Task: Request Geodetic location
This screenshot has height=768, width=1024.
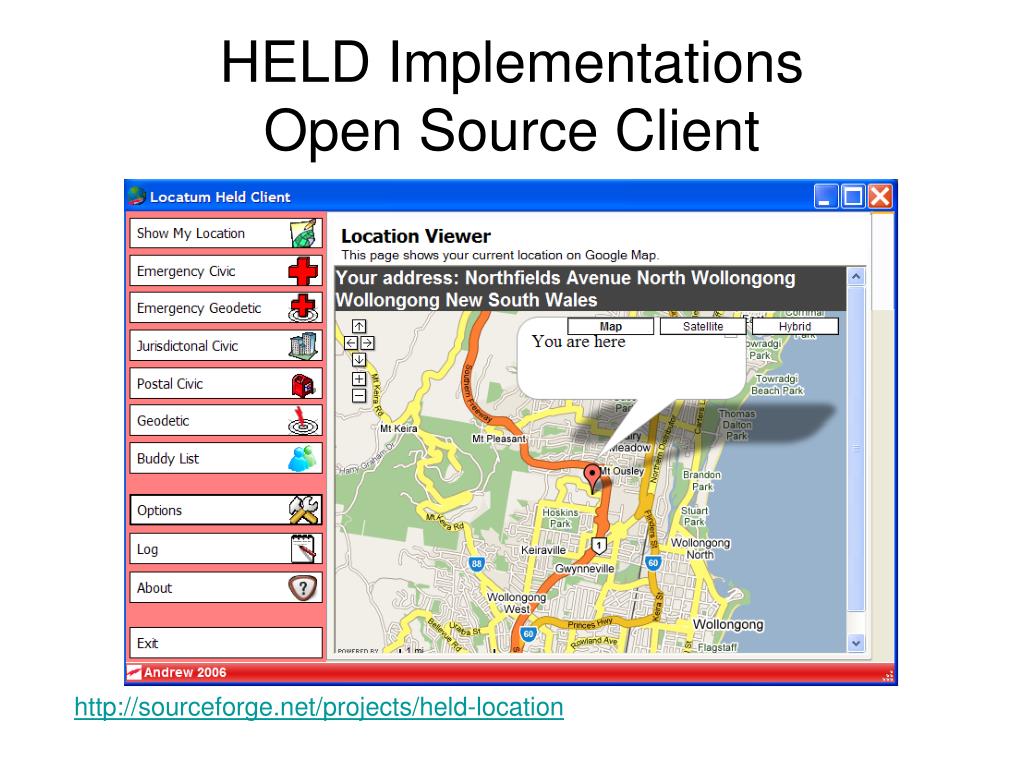Action: [x=226, y=421]
